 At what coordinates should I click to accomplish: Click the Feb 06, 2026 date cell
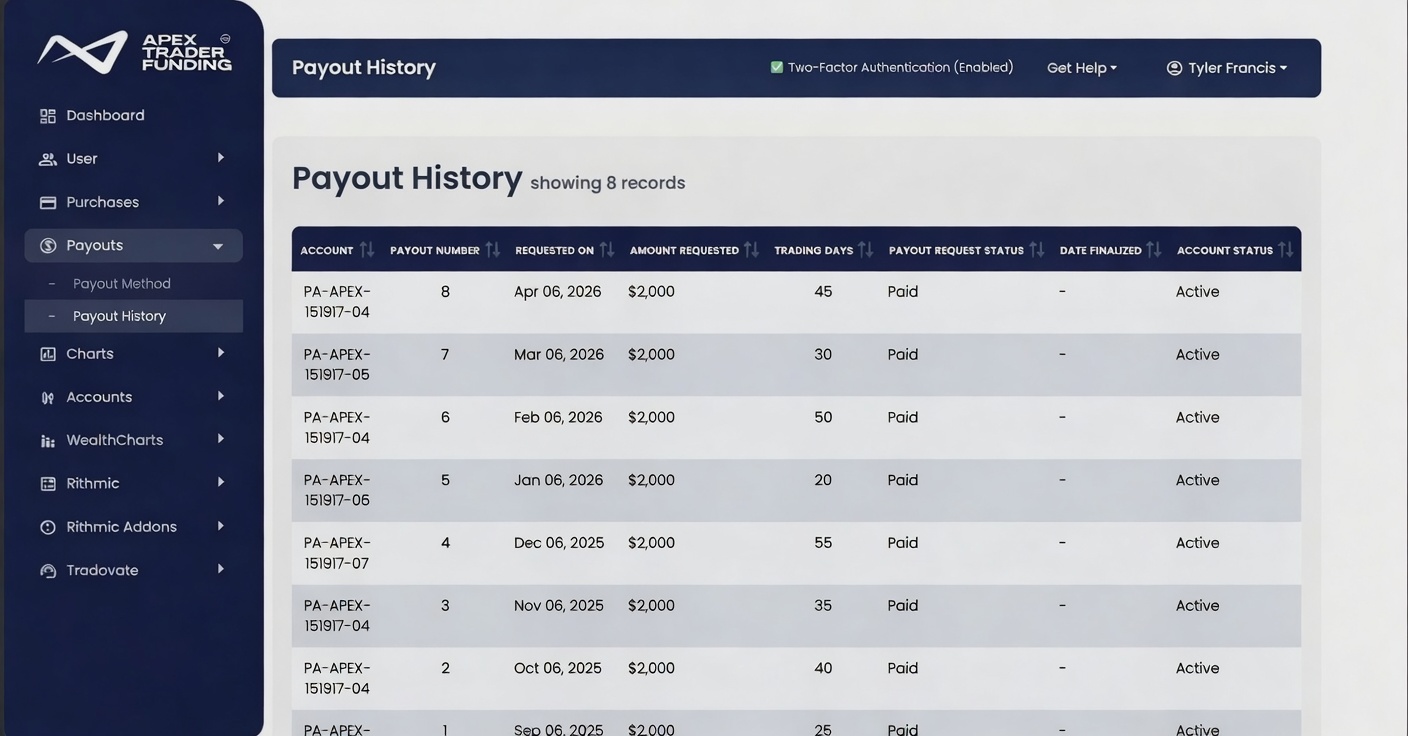tap(558, 418)
